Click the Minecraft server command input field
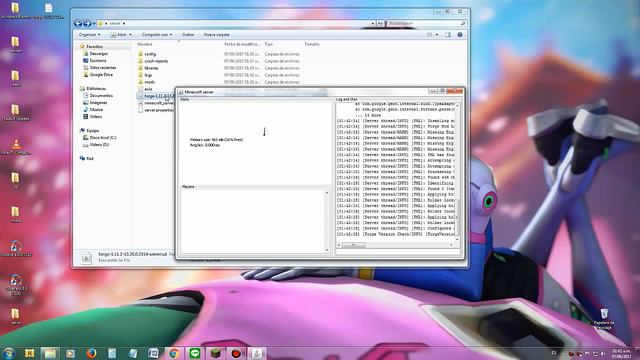The height and width of the screenshot is (360, 640). (x=398, y=252)
